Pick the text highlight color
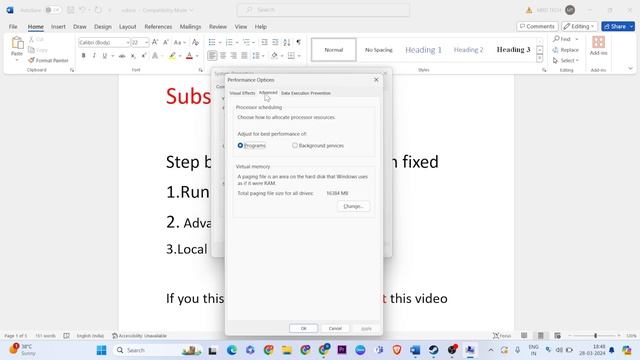The image size is (640, 360). click(x=172, y=56)
